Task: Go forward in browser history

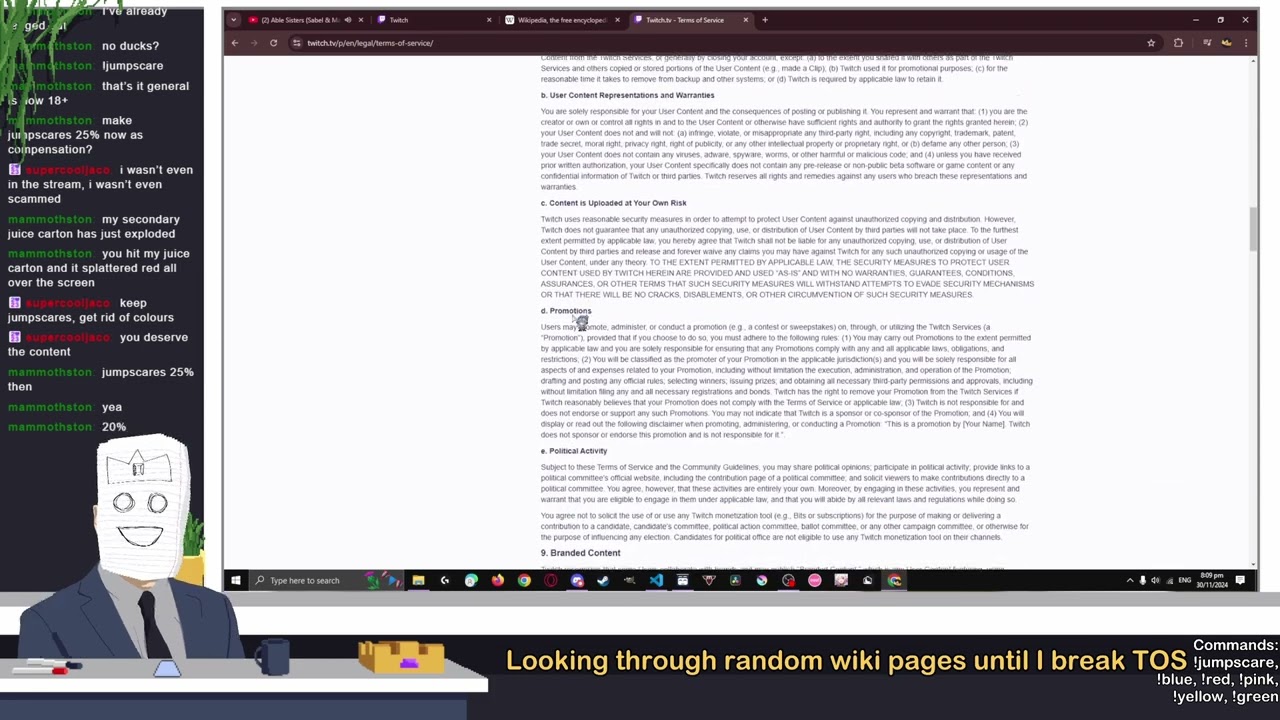Action: (x=254, y=43)
